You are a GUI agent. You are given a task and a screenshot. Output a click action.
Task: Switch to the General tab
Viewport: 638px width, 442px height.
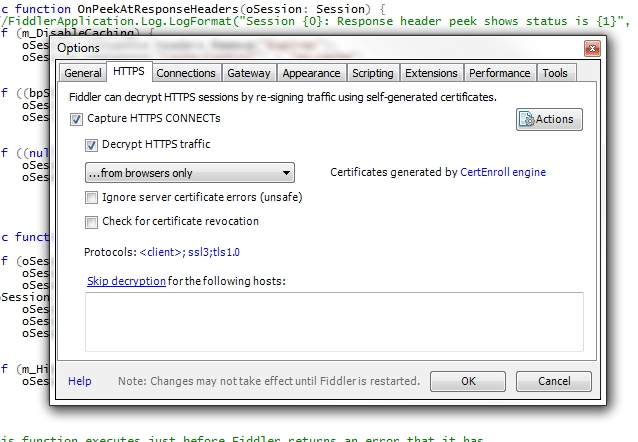click(x=83, y=73)
